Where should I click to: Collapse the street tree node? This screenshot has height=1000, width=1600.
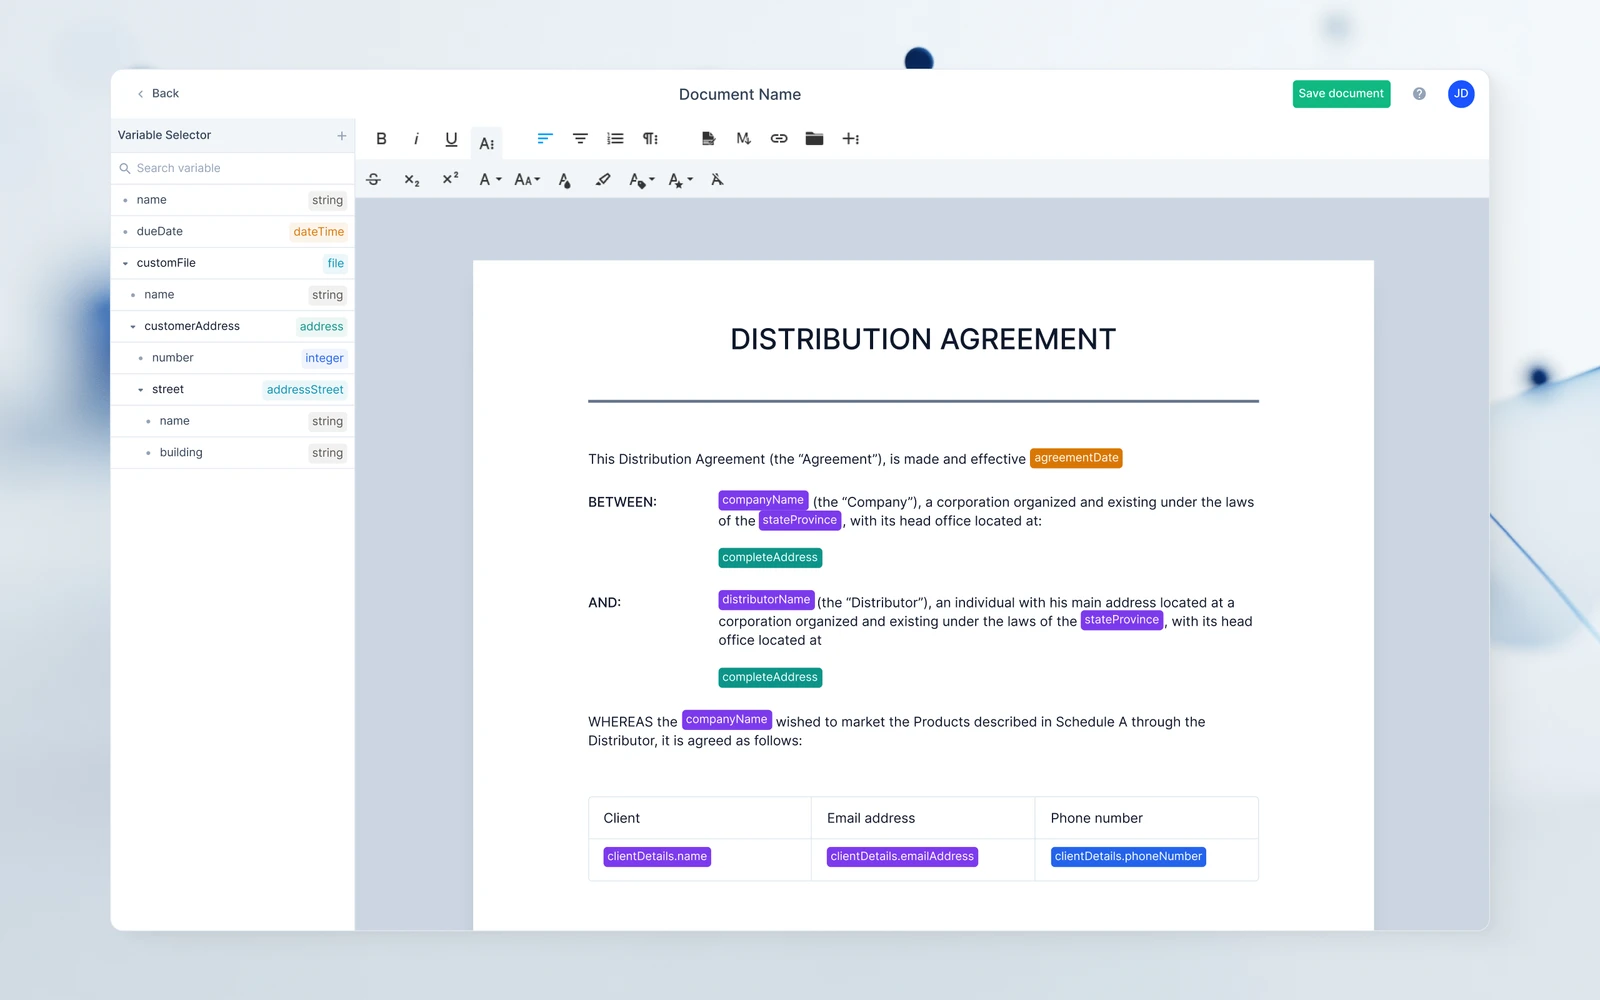pos(140,390)
